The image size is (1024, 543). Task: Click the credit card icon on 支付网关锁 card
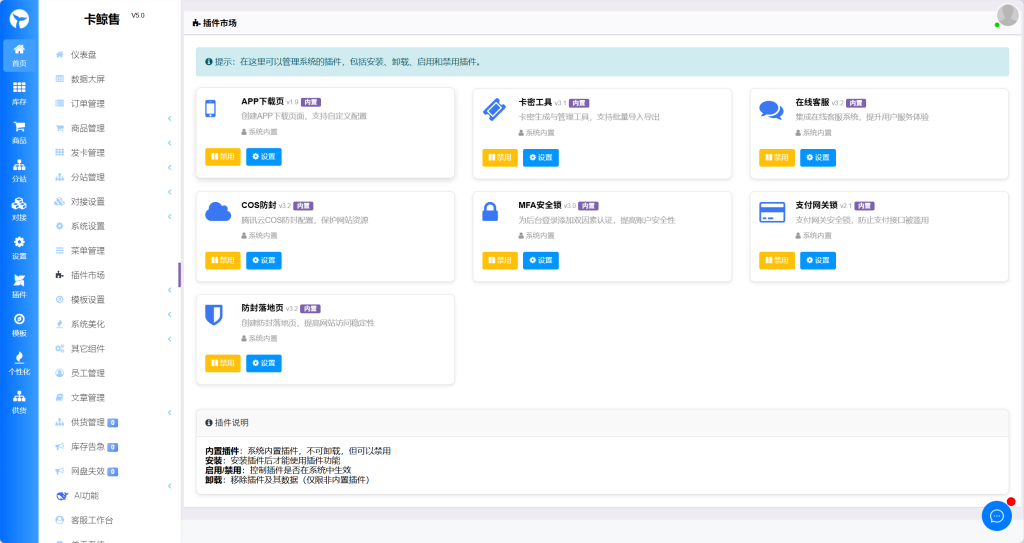pyautogui.click(x=772, y=212)
